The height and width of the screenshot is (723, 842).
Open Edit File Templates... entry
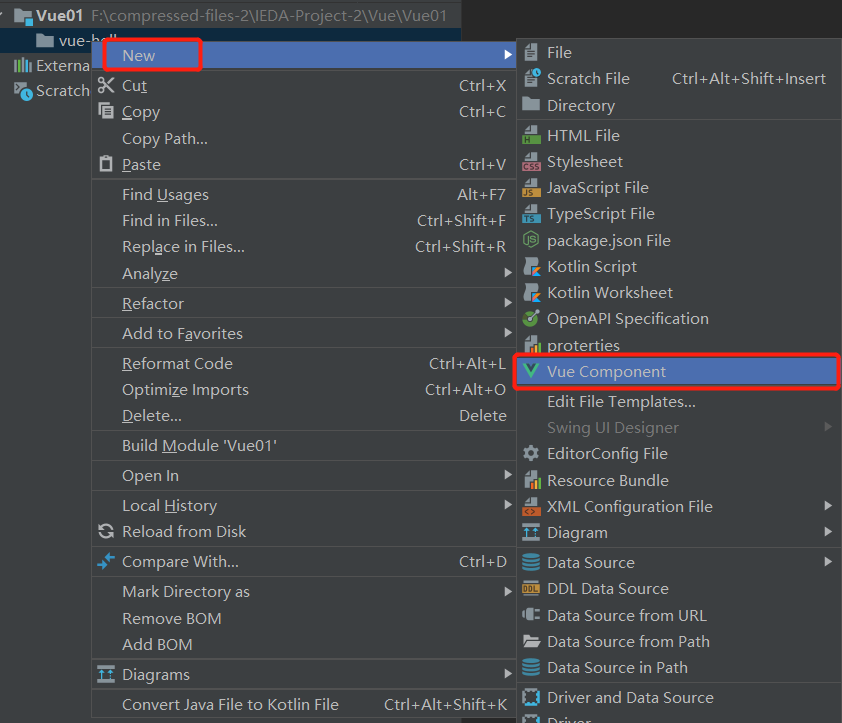pos(679,401)
